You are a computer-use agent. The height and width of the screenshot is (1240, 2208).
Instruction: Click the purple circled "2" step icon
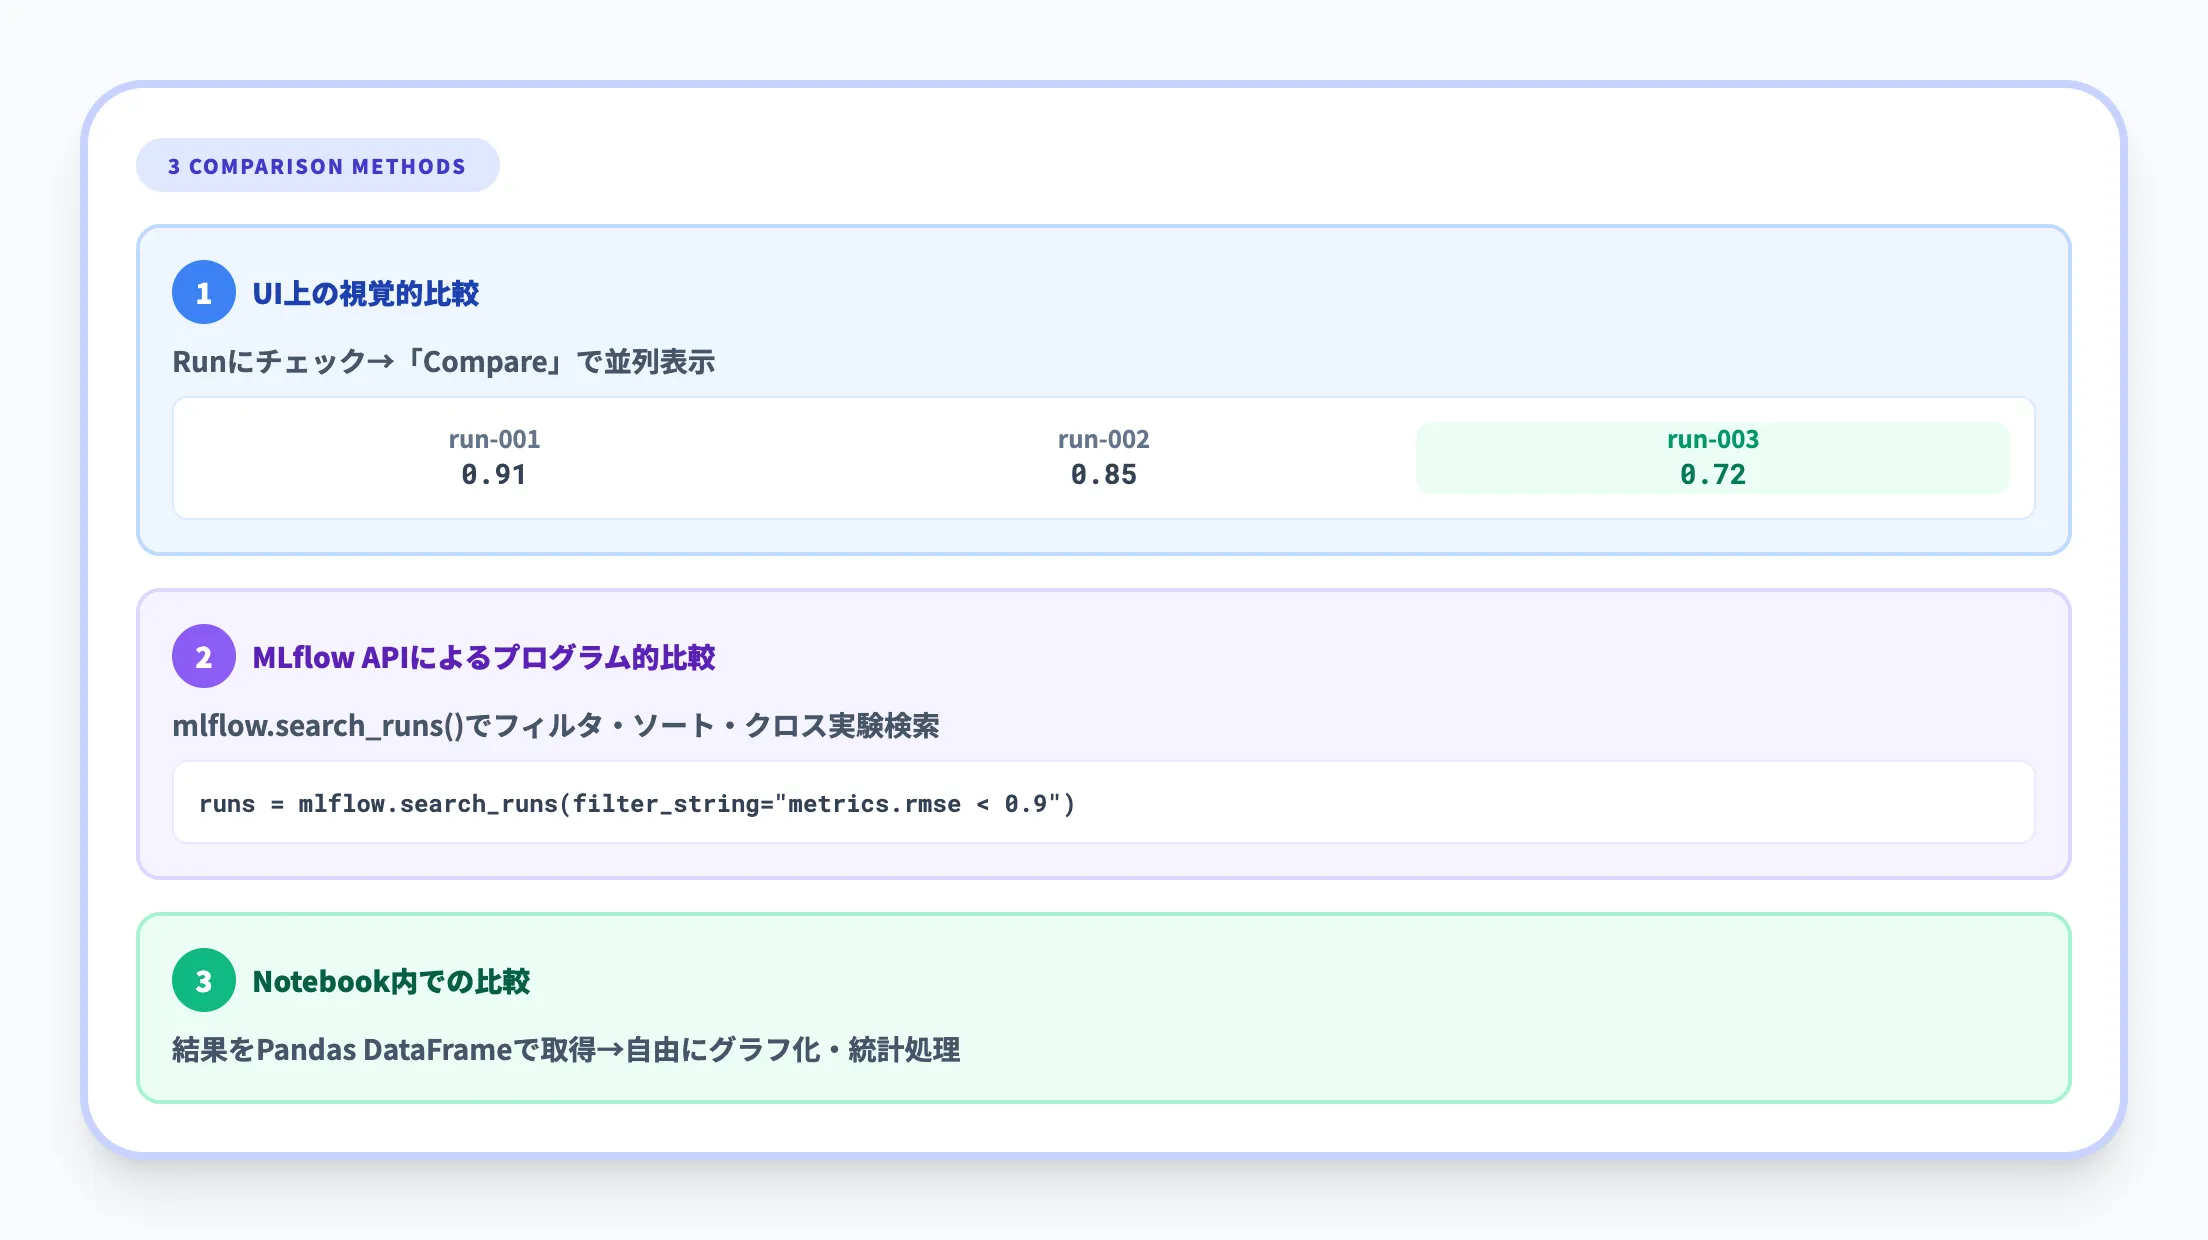click(x=204, y=657)
